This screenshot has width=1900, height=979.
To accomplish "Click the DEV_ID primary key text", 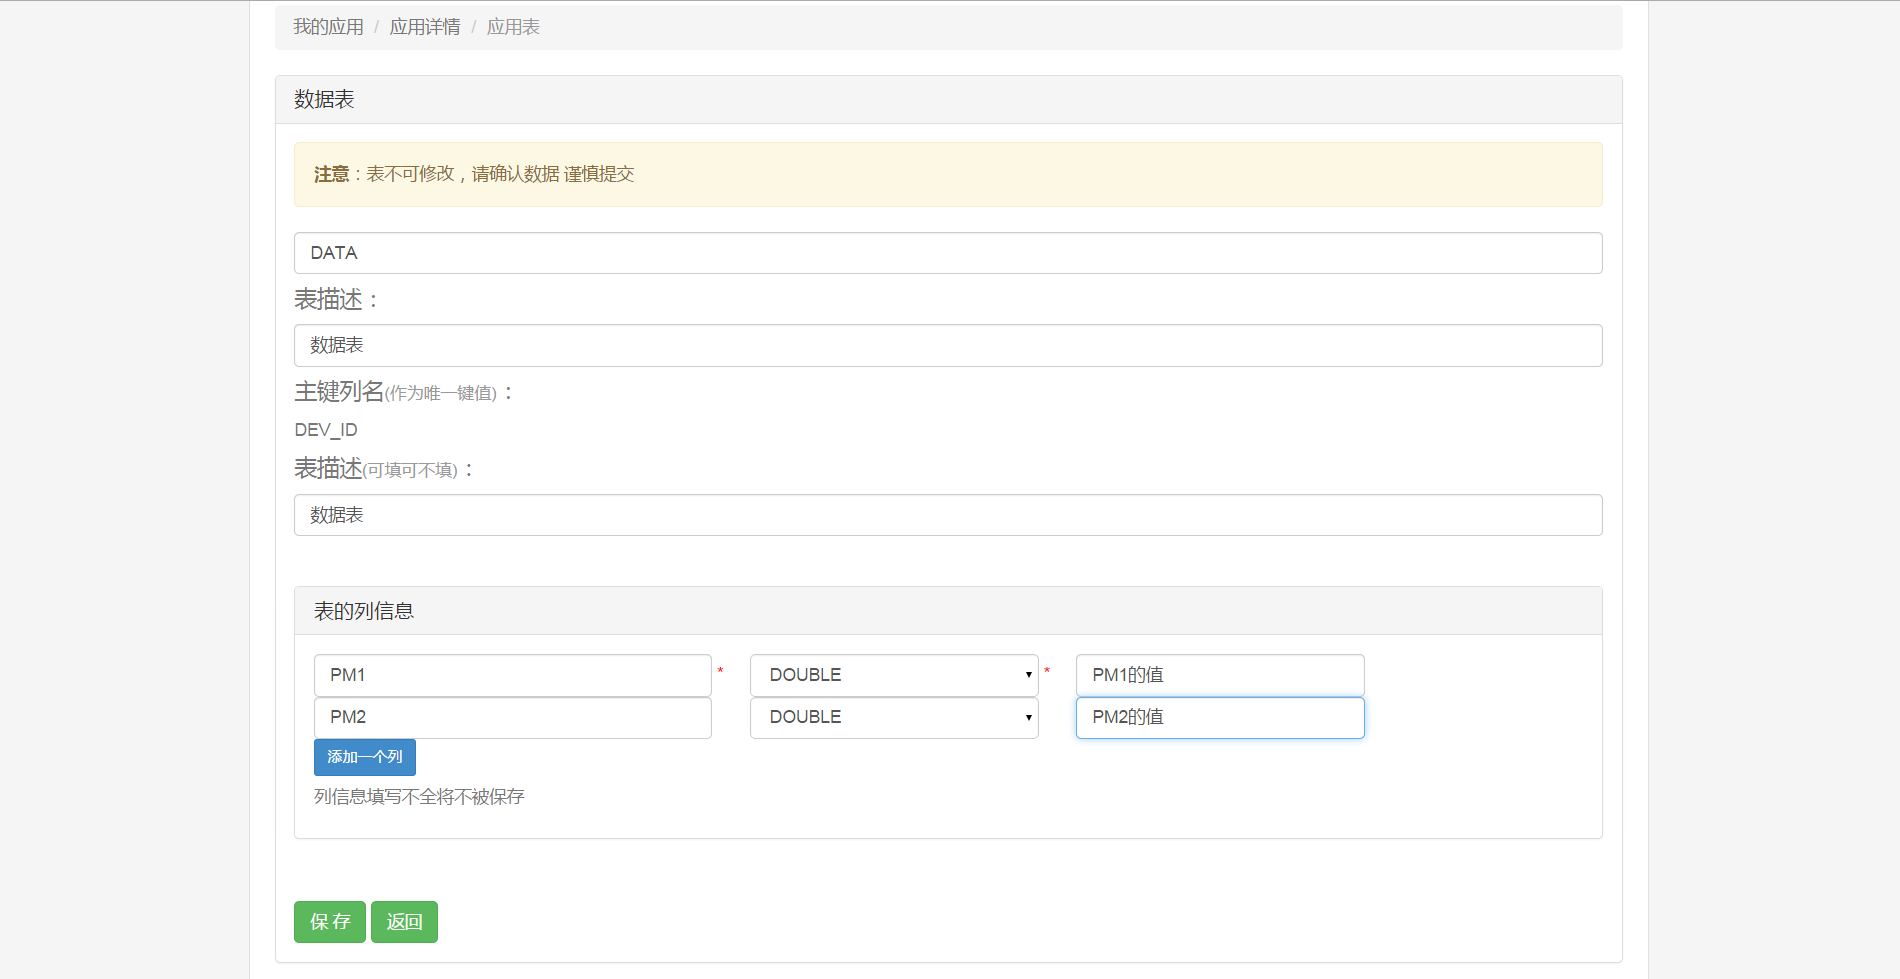I will click(326, 430).
